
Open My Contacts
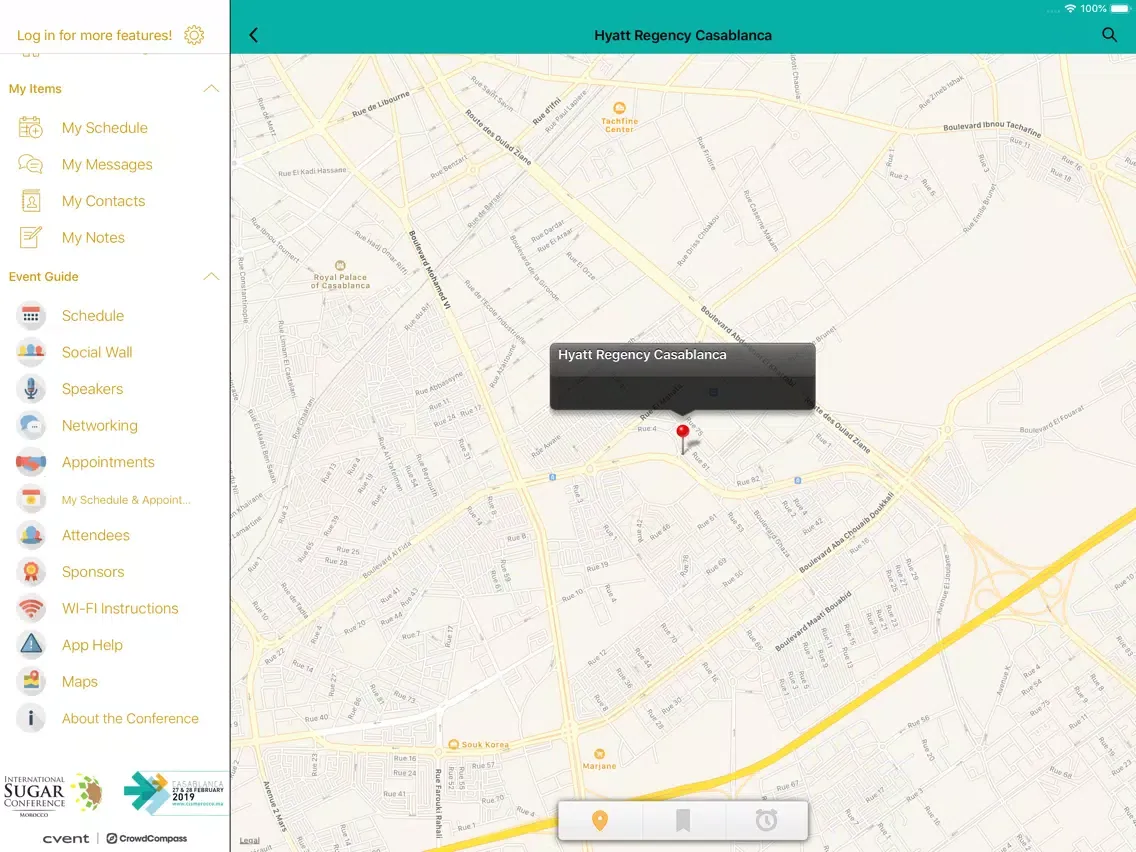pyautogui.click(x=104, y=201)
